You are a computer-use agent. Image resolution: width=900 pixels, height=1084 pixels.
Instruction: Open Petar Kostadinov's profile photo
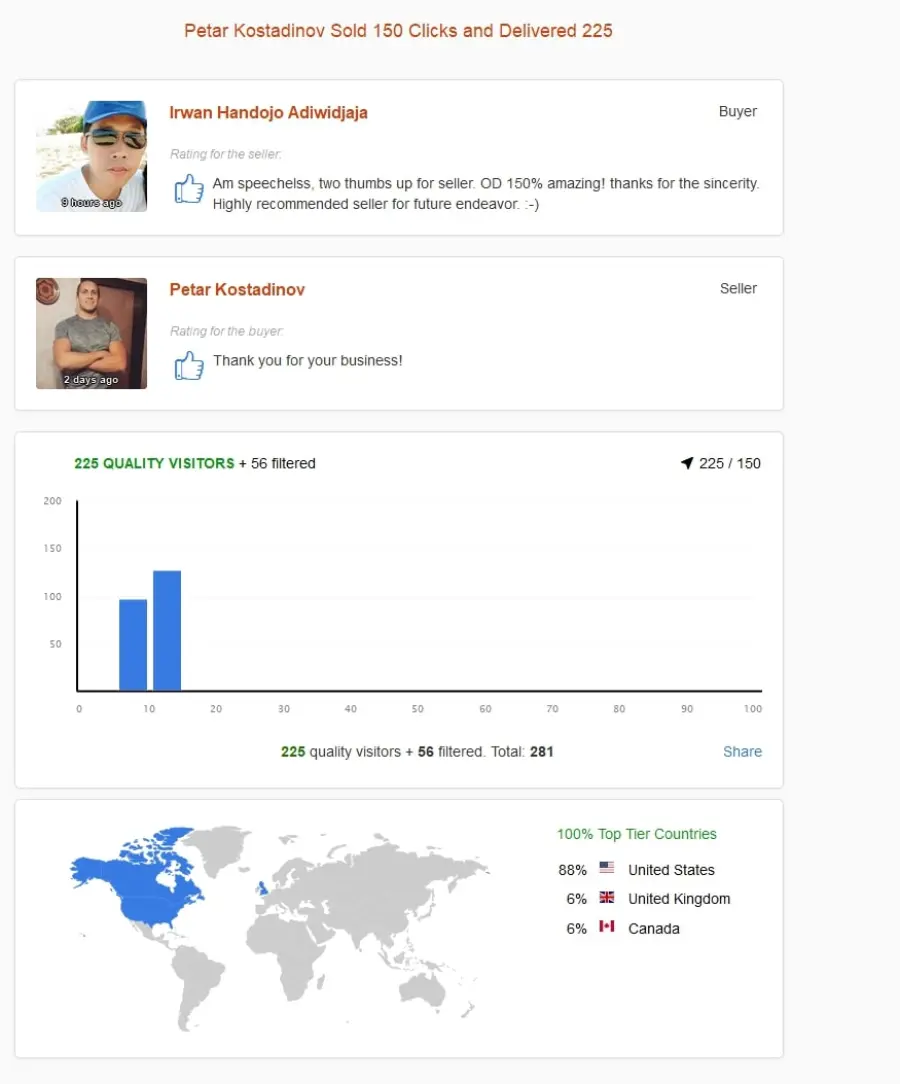pyautogui.click(x=91, y=333)
